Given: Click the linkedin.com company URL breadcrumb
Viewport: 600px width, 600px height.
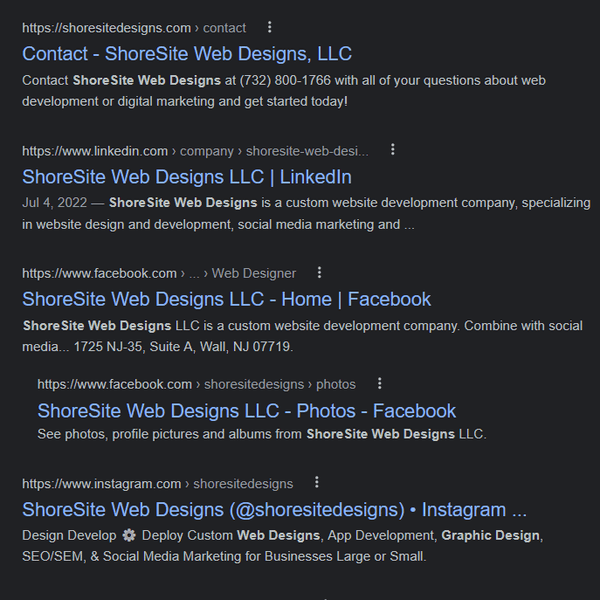Looking at the screenshot, I should coord(195,151).
